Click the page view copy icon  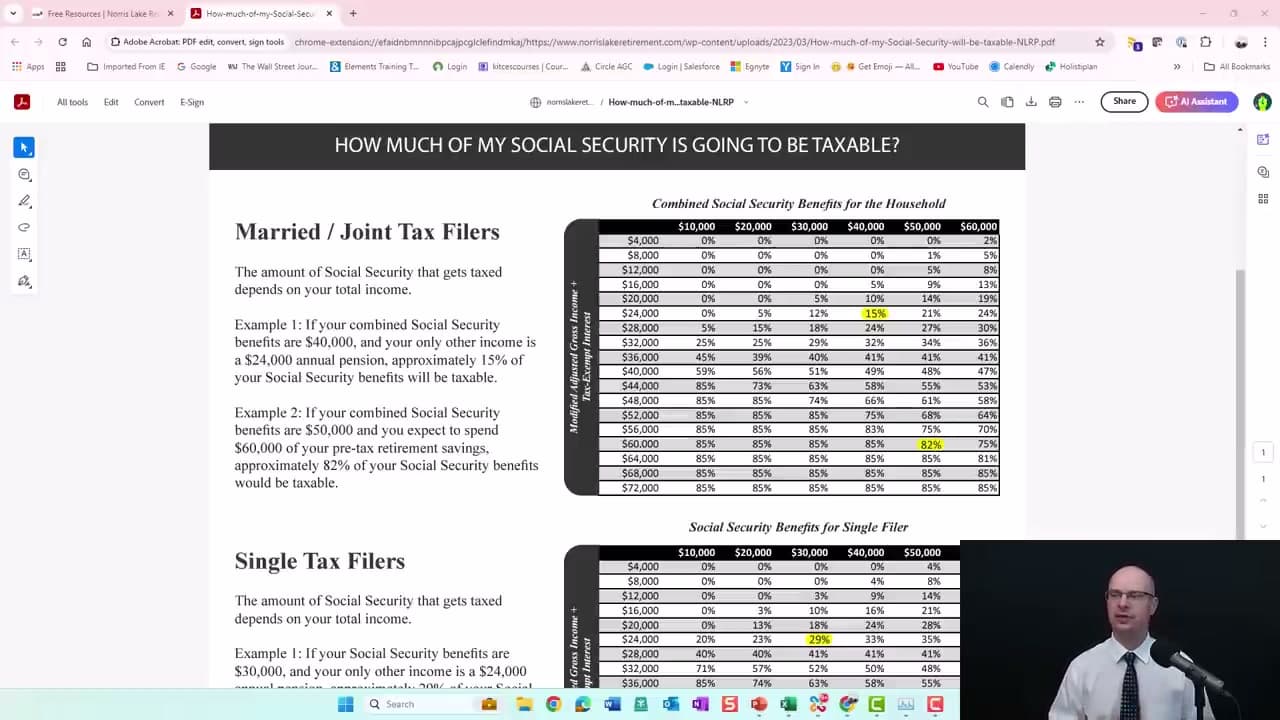click(x=1007, y=101)
